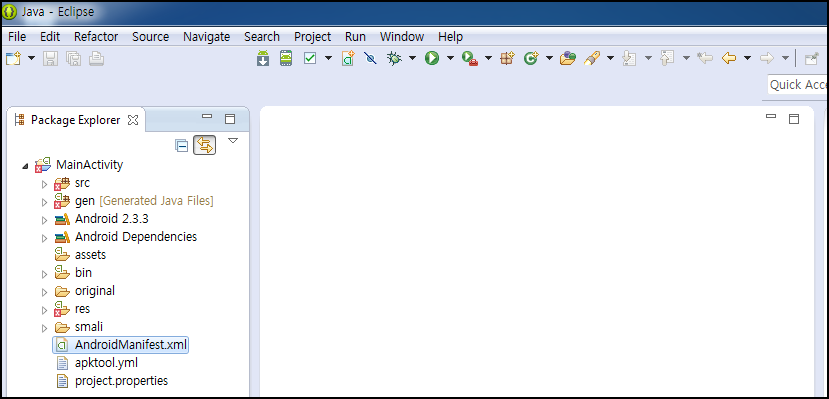Click the Next Annotation icon
This screenshot has width=829, height=399.
(x=629, y=58)
